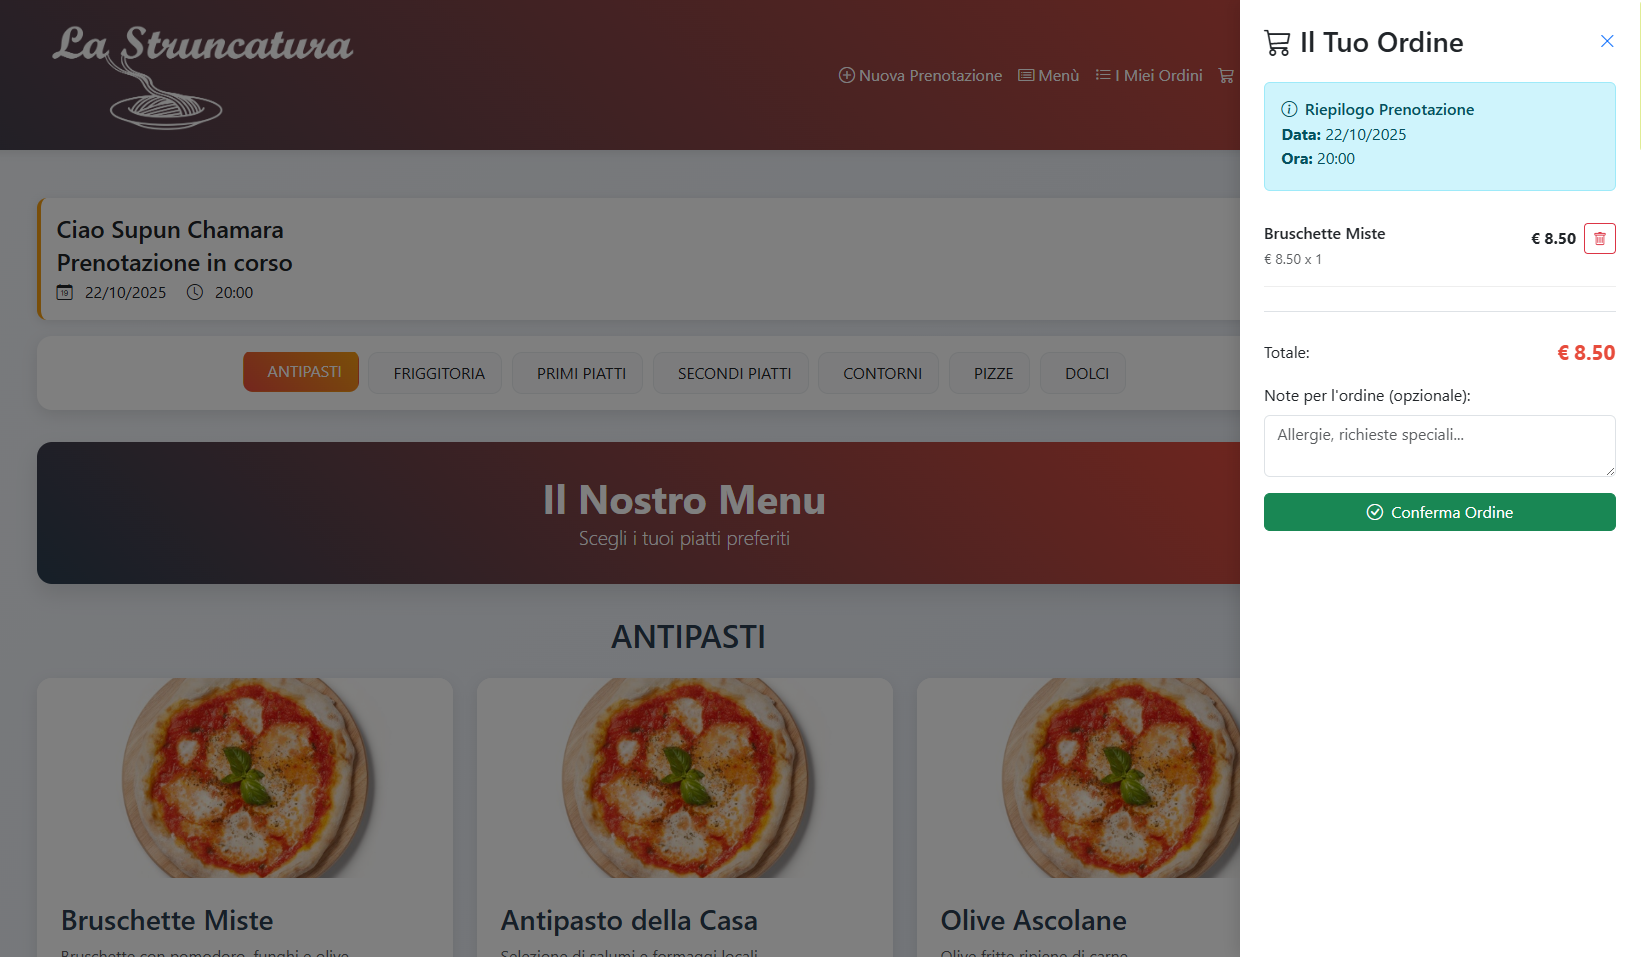Open the Menù navigation link
Image resolution: width=1641 pixels, height=957 pixels.
1048,76
